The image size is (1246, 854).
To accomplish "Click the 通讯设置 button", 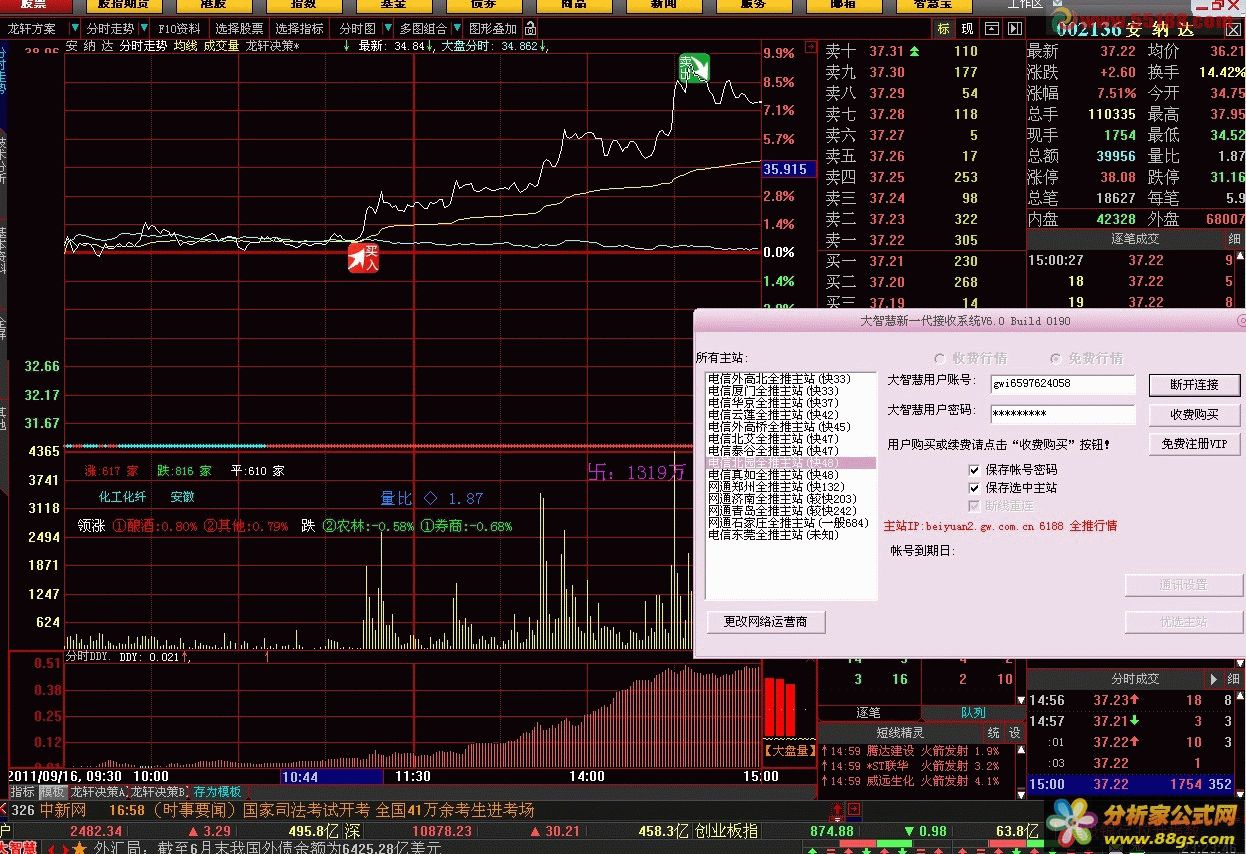I will pyautogui.click(x=1183, y=585).
